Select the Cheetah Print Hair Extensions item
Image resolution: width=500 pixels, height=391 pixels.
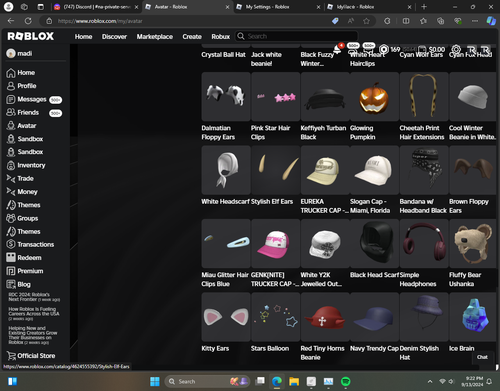[x=424, y=107]
